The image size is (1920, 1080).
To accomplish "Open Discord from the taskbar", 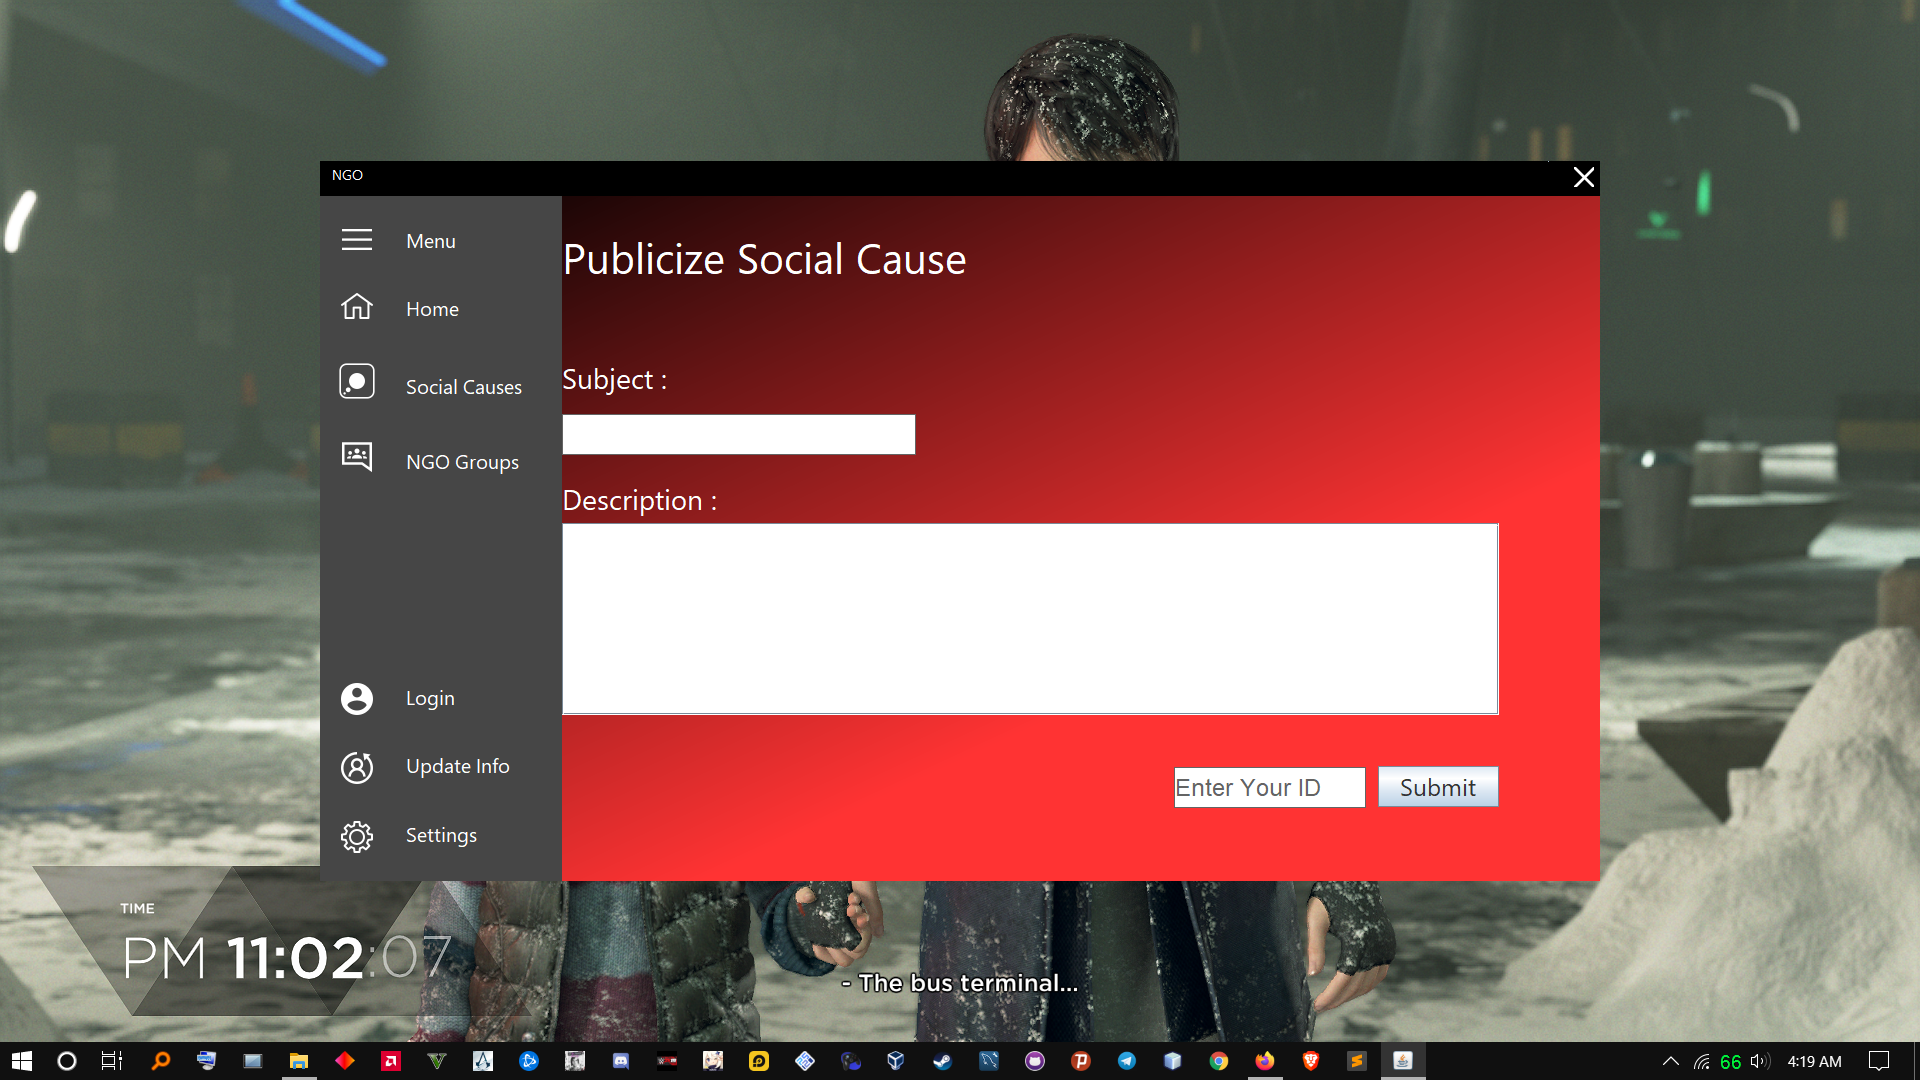I will click(621, 1061).
